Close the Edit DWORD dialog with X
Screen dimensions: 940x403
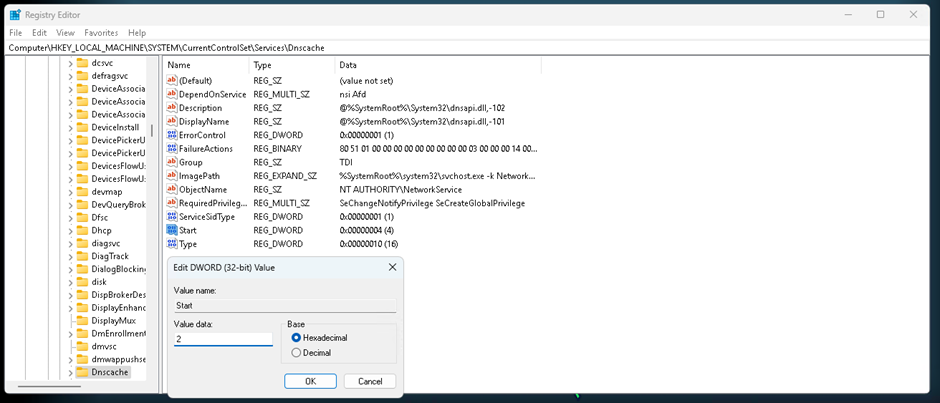[391, 267]
